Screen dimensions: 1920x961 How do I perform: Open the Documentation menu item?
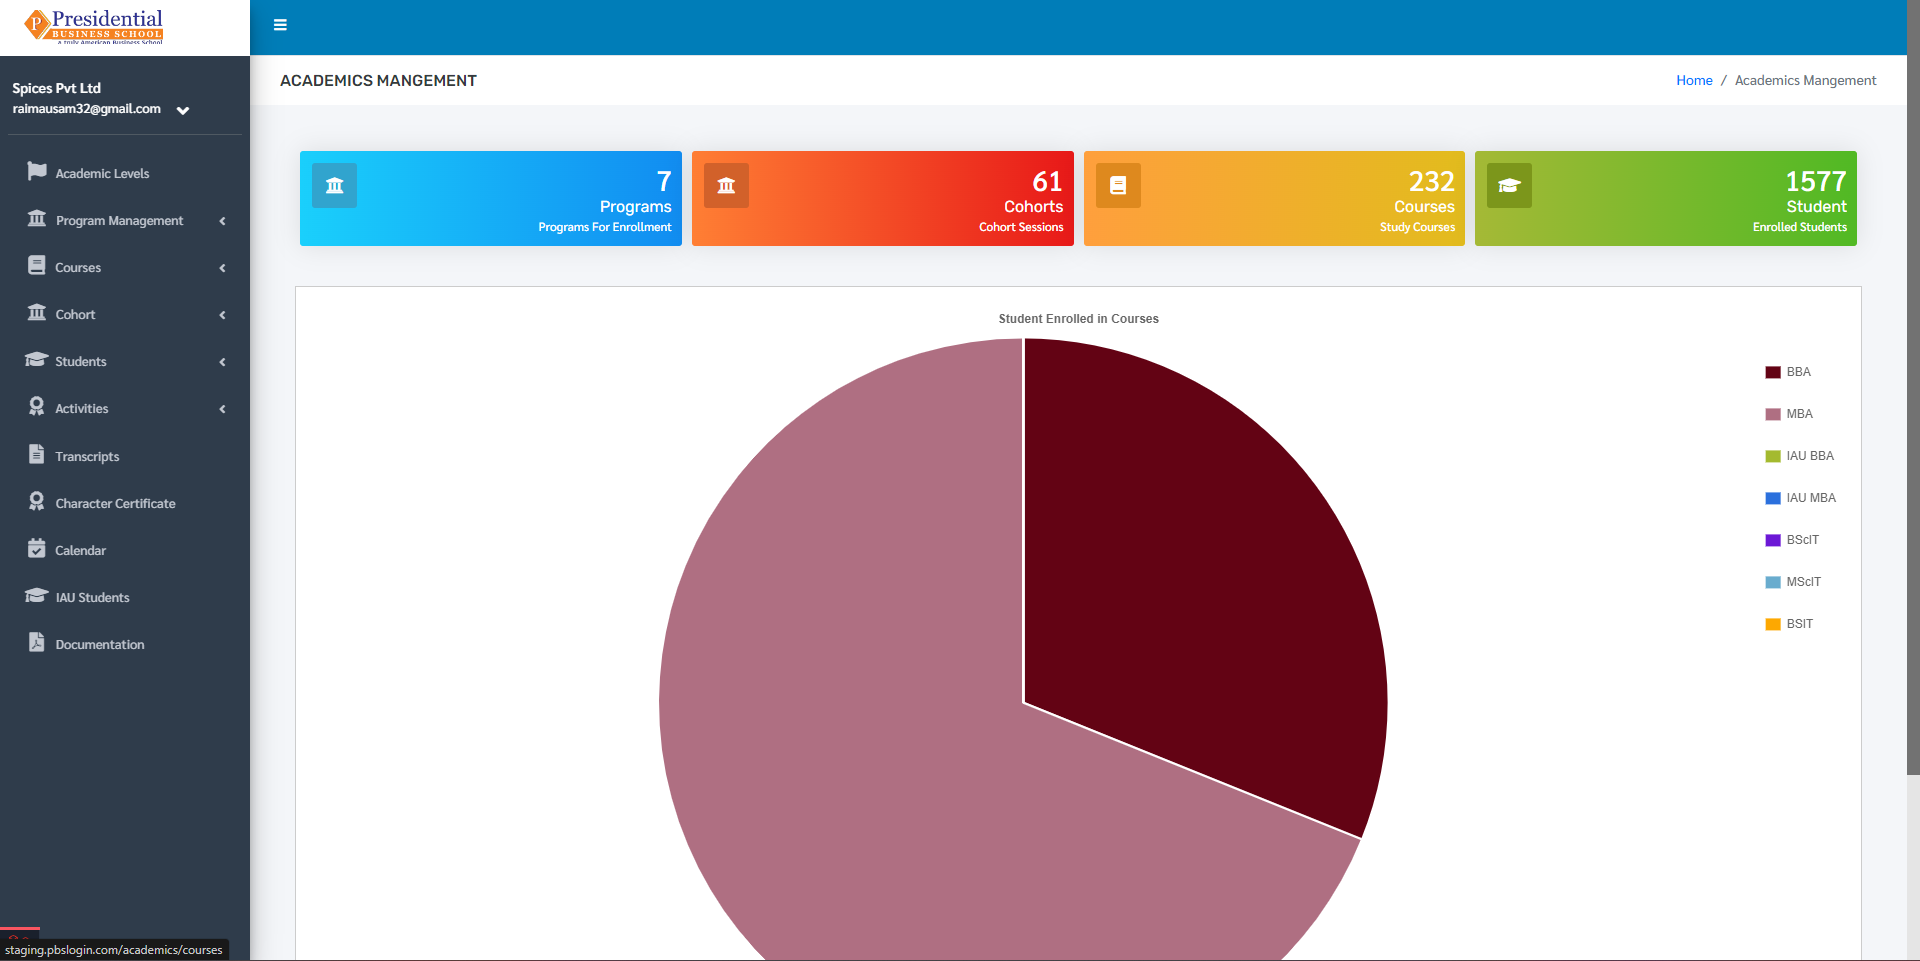125,644
